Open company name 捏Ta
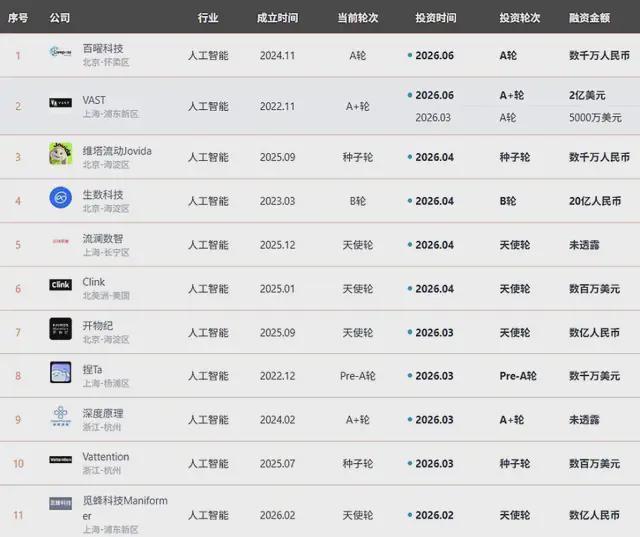 pos(92,369)
